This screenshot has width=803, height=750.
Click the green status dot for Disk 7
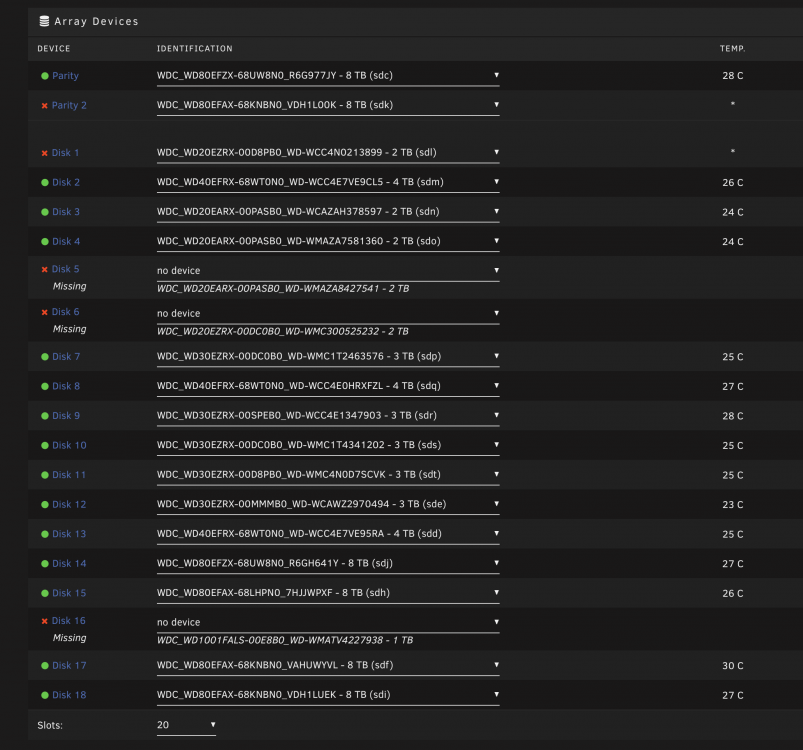(45, 357)
